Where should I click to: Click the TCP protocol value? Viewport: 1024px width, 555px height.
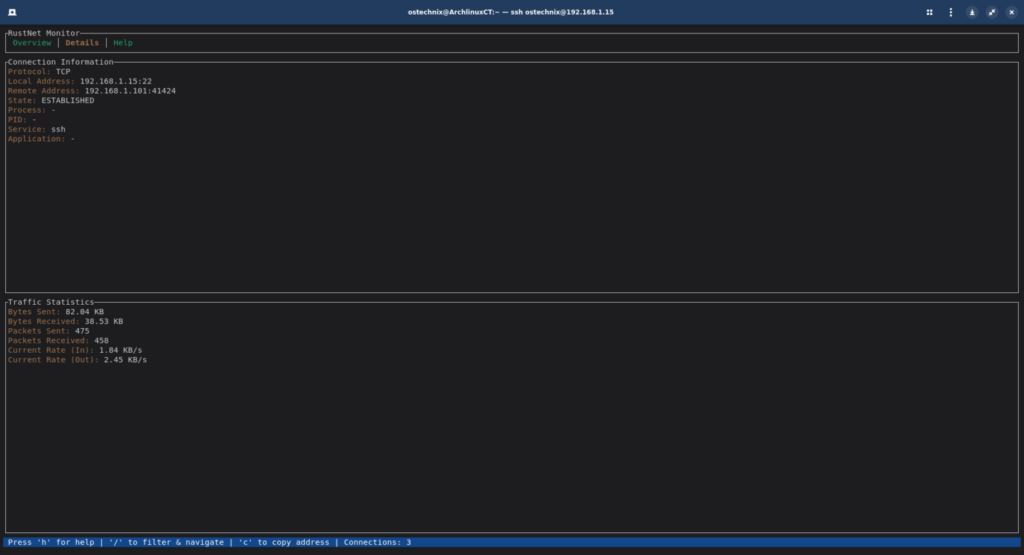[63, 72]
